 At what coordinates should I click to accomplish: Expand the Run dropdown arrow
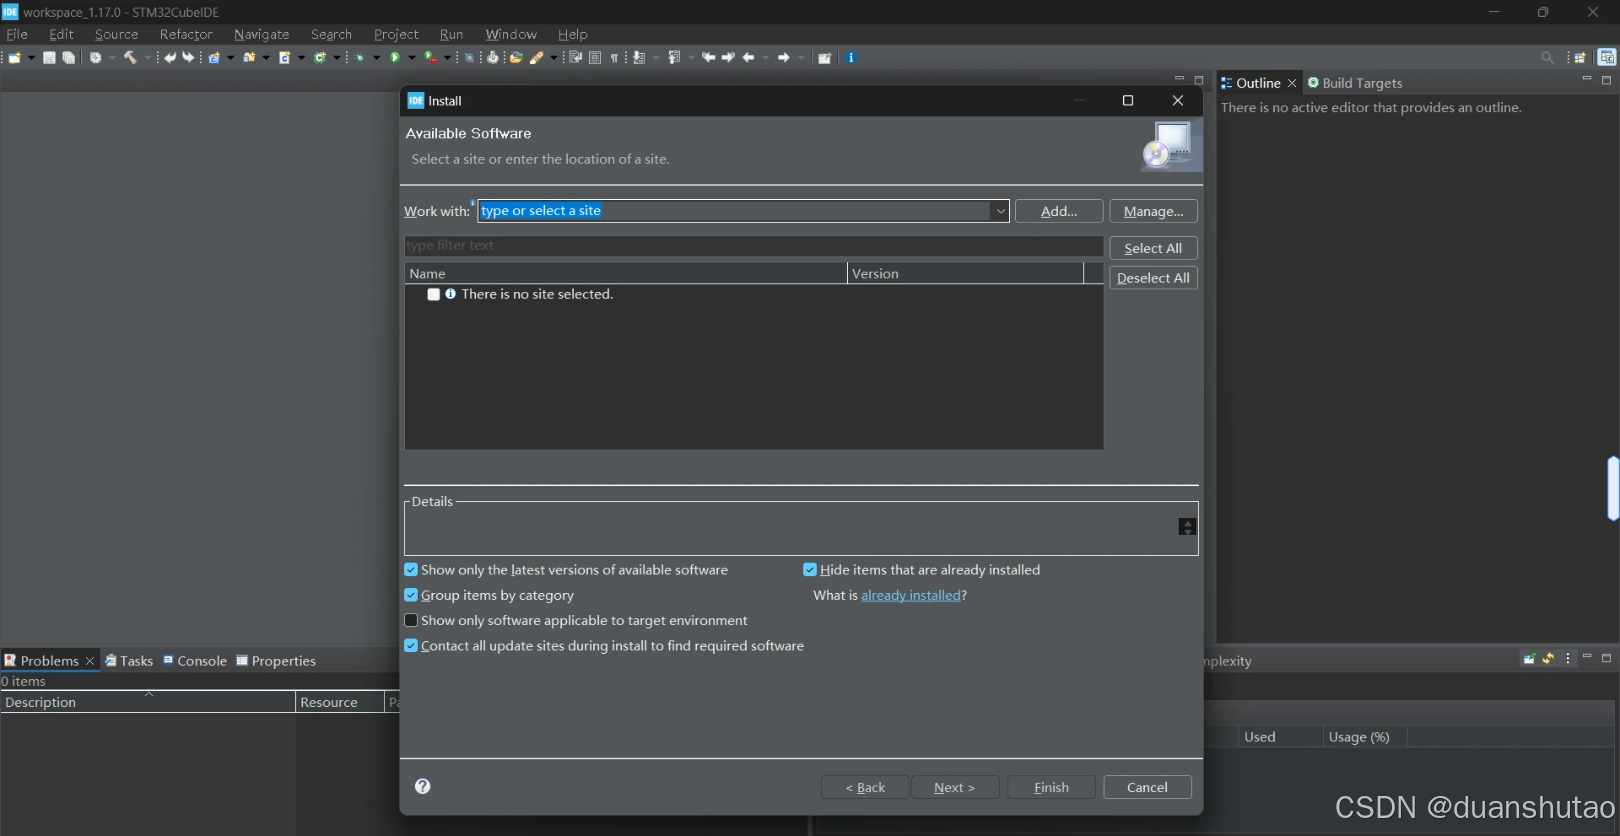point(412,58)
